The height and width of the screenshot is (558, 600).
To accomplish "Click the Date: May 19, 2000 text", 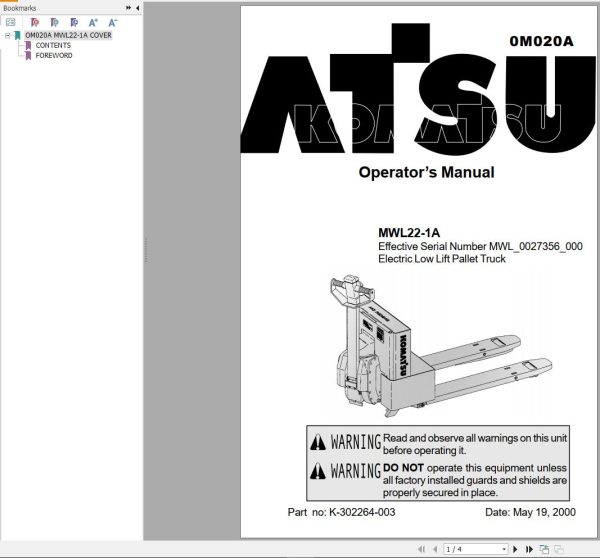I will [530, 512].
